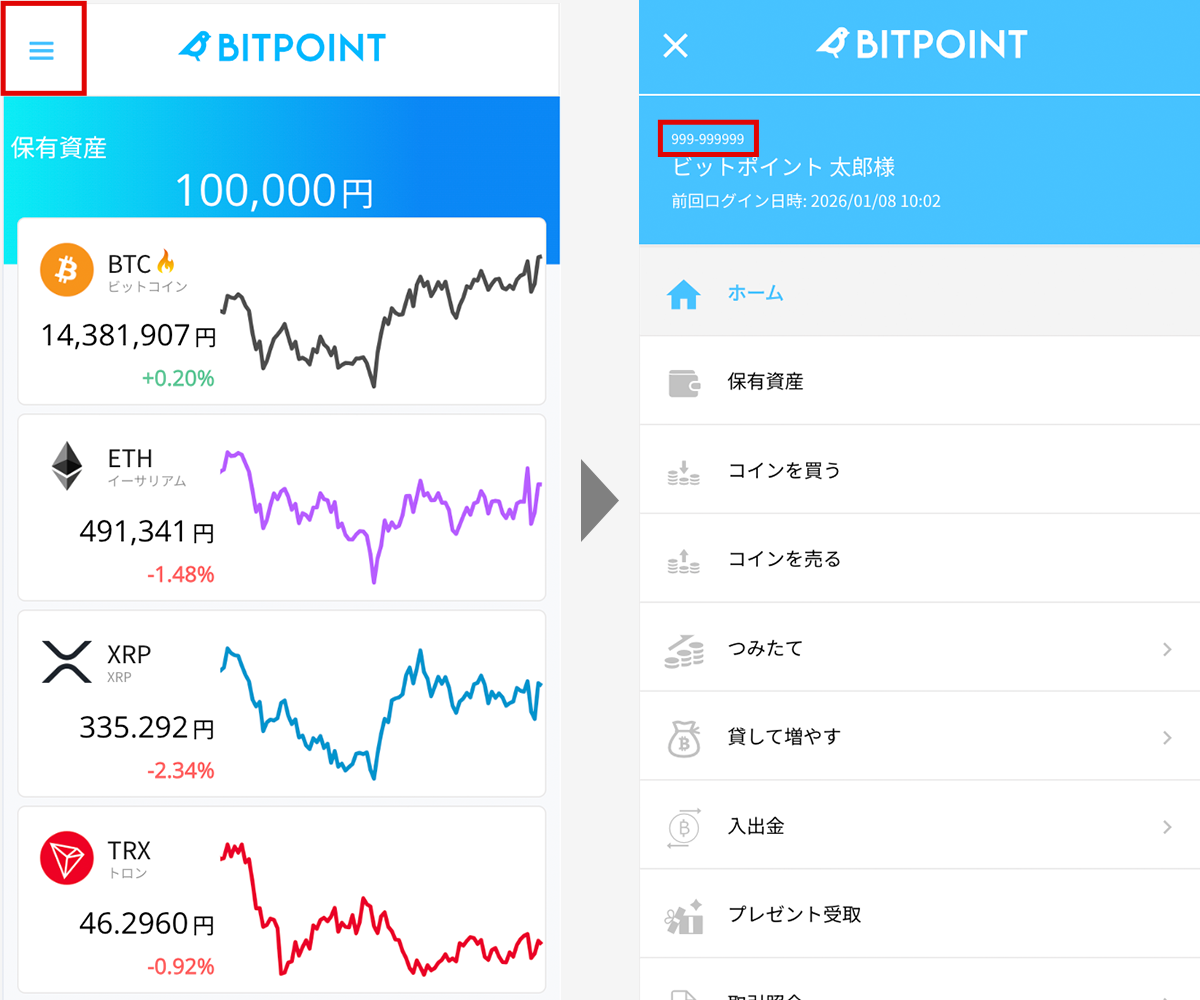This screenshot has height=1000, width=1200.
Task: Click the wallet icon for 保有資産
Action: coord(684,382)
